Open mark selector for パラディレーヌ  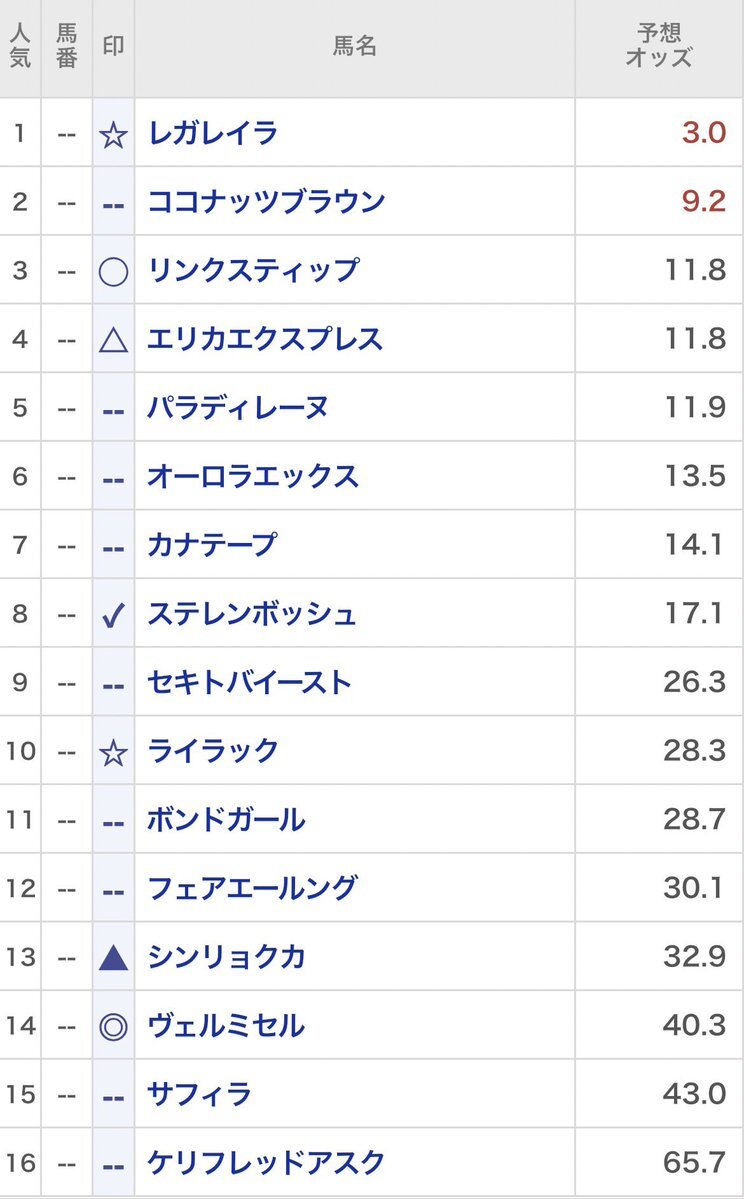point(114,409)
